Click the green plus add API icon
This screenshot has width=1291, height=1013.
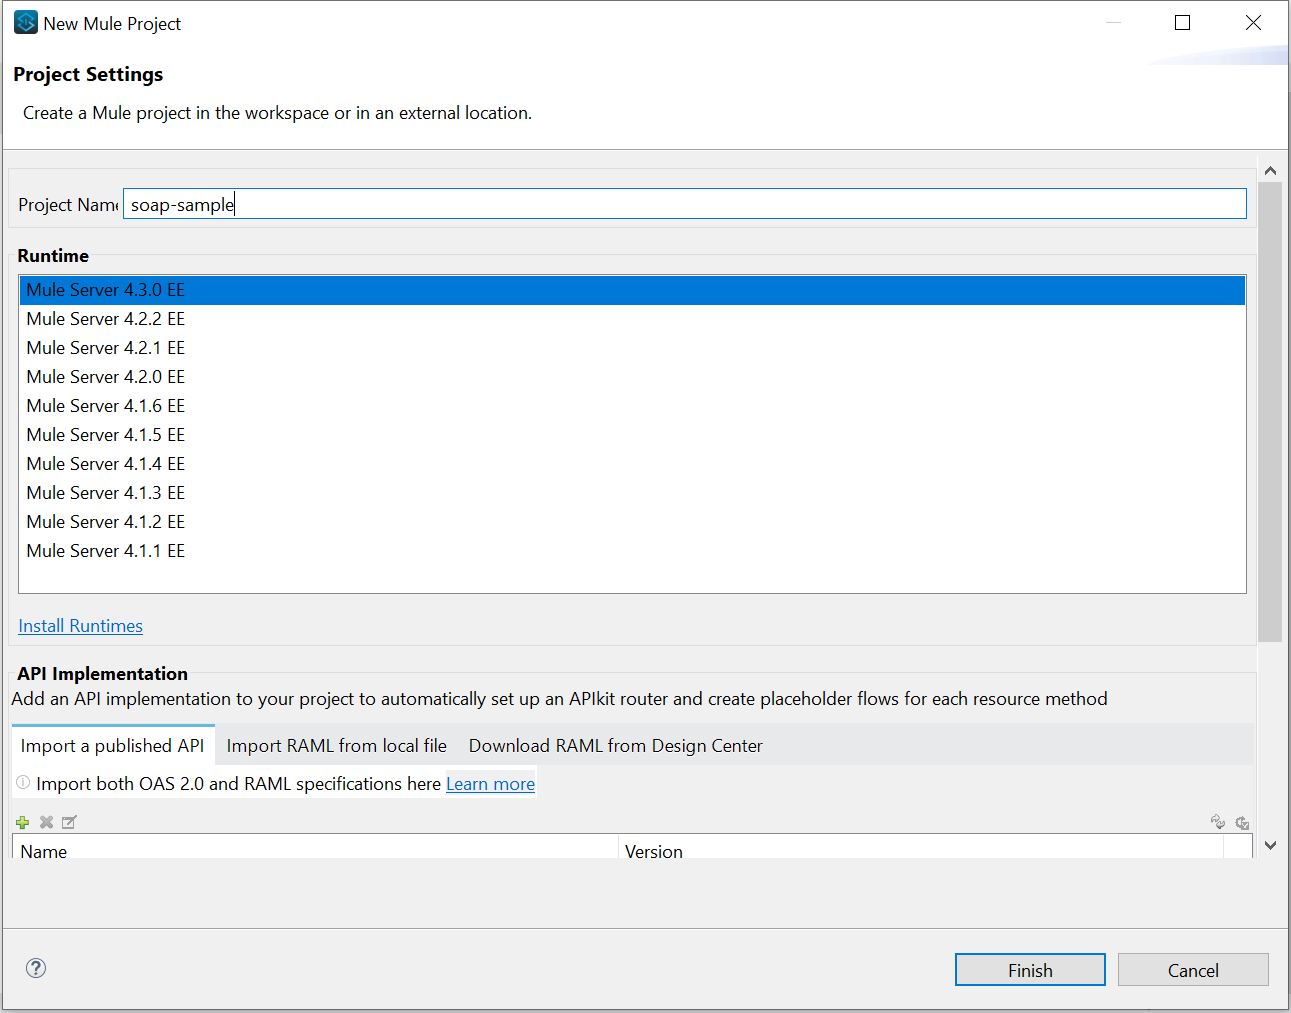(22, 823)
